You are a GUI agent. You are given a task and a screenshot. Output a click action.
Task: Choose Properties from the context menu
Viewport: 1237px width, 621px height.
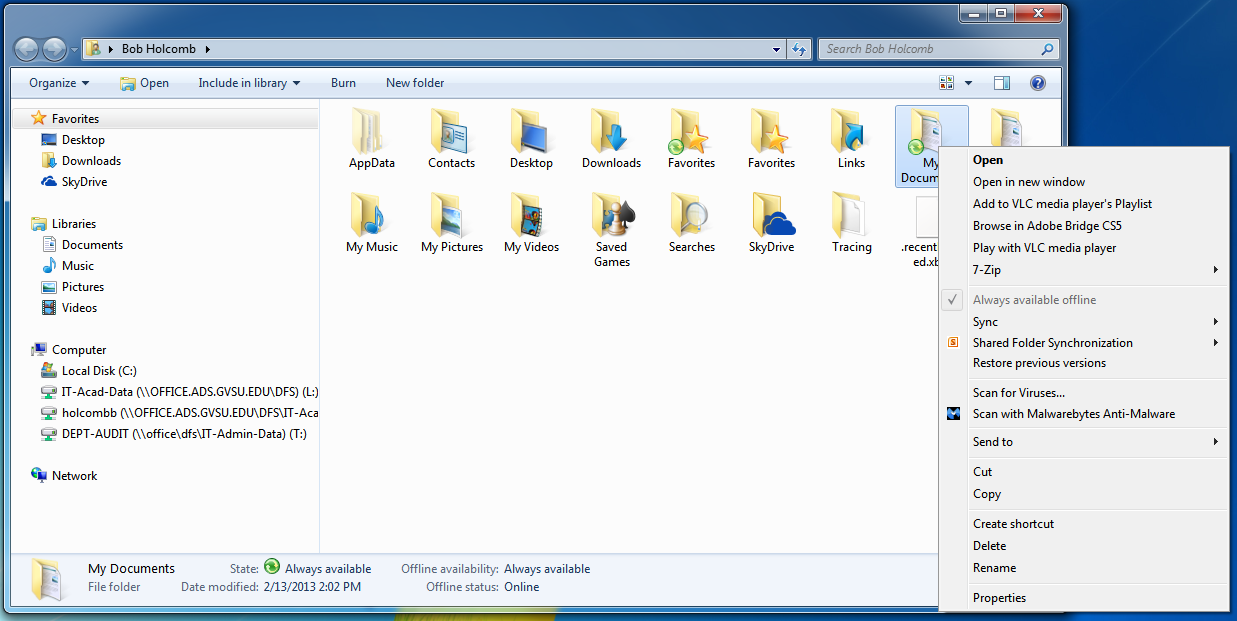[x=999, y=598]
